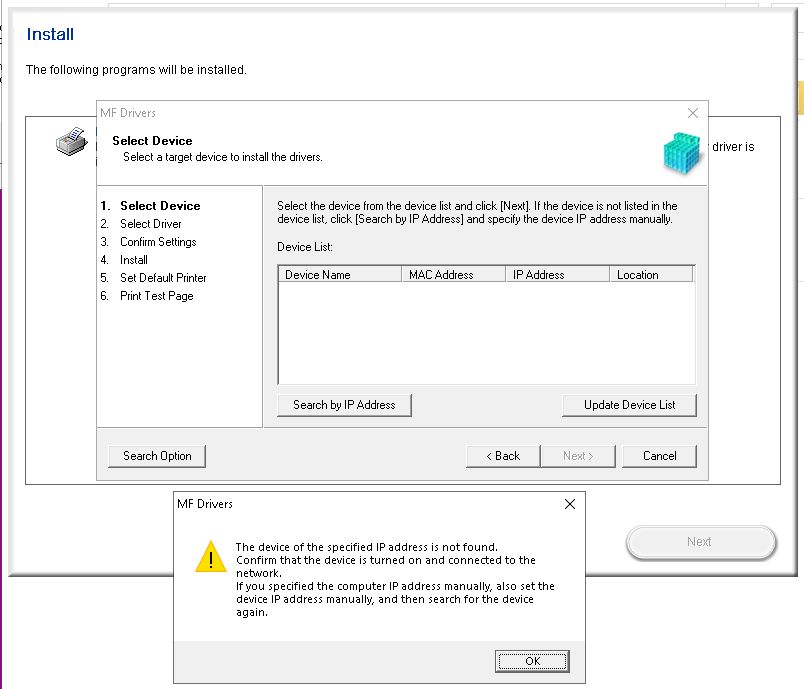Click the Search by IP Address button
Viewport: 804px width, 689px height.
[x=344, y=405]
